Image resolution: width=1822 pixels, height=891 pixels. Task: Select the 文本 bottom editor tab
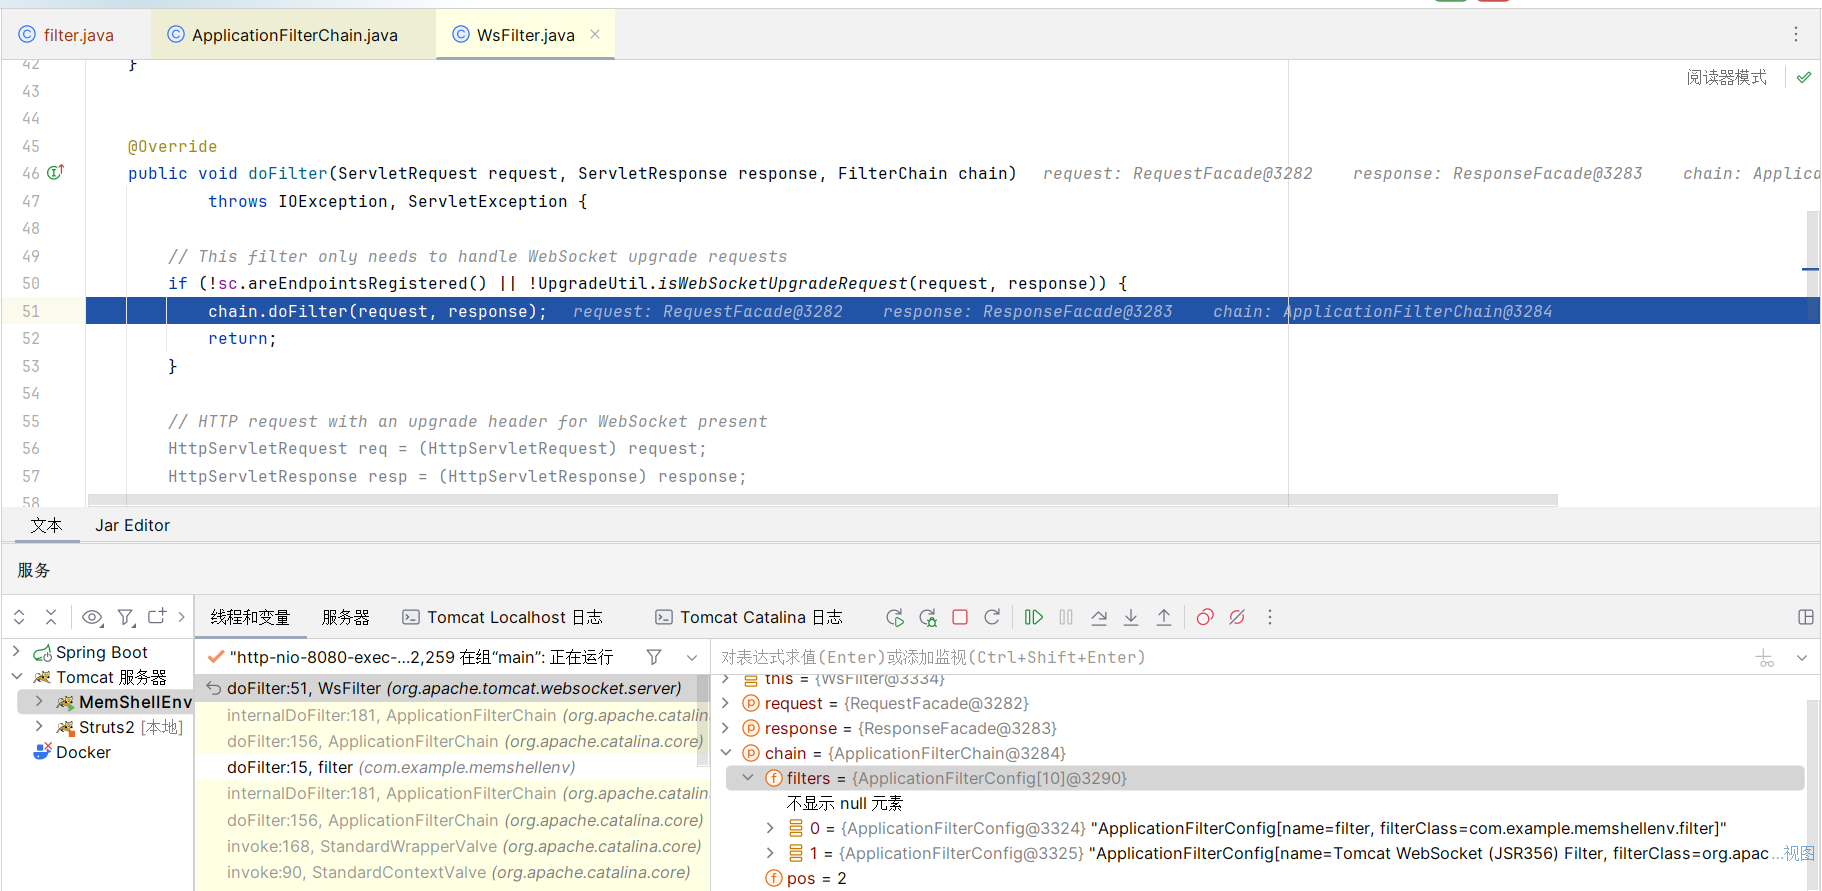coord(46,525)
